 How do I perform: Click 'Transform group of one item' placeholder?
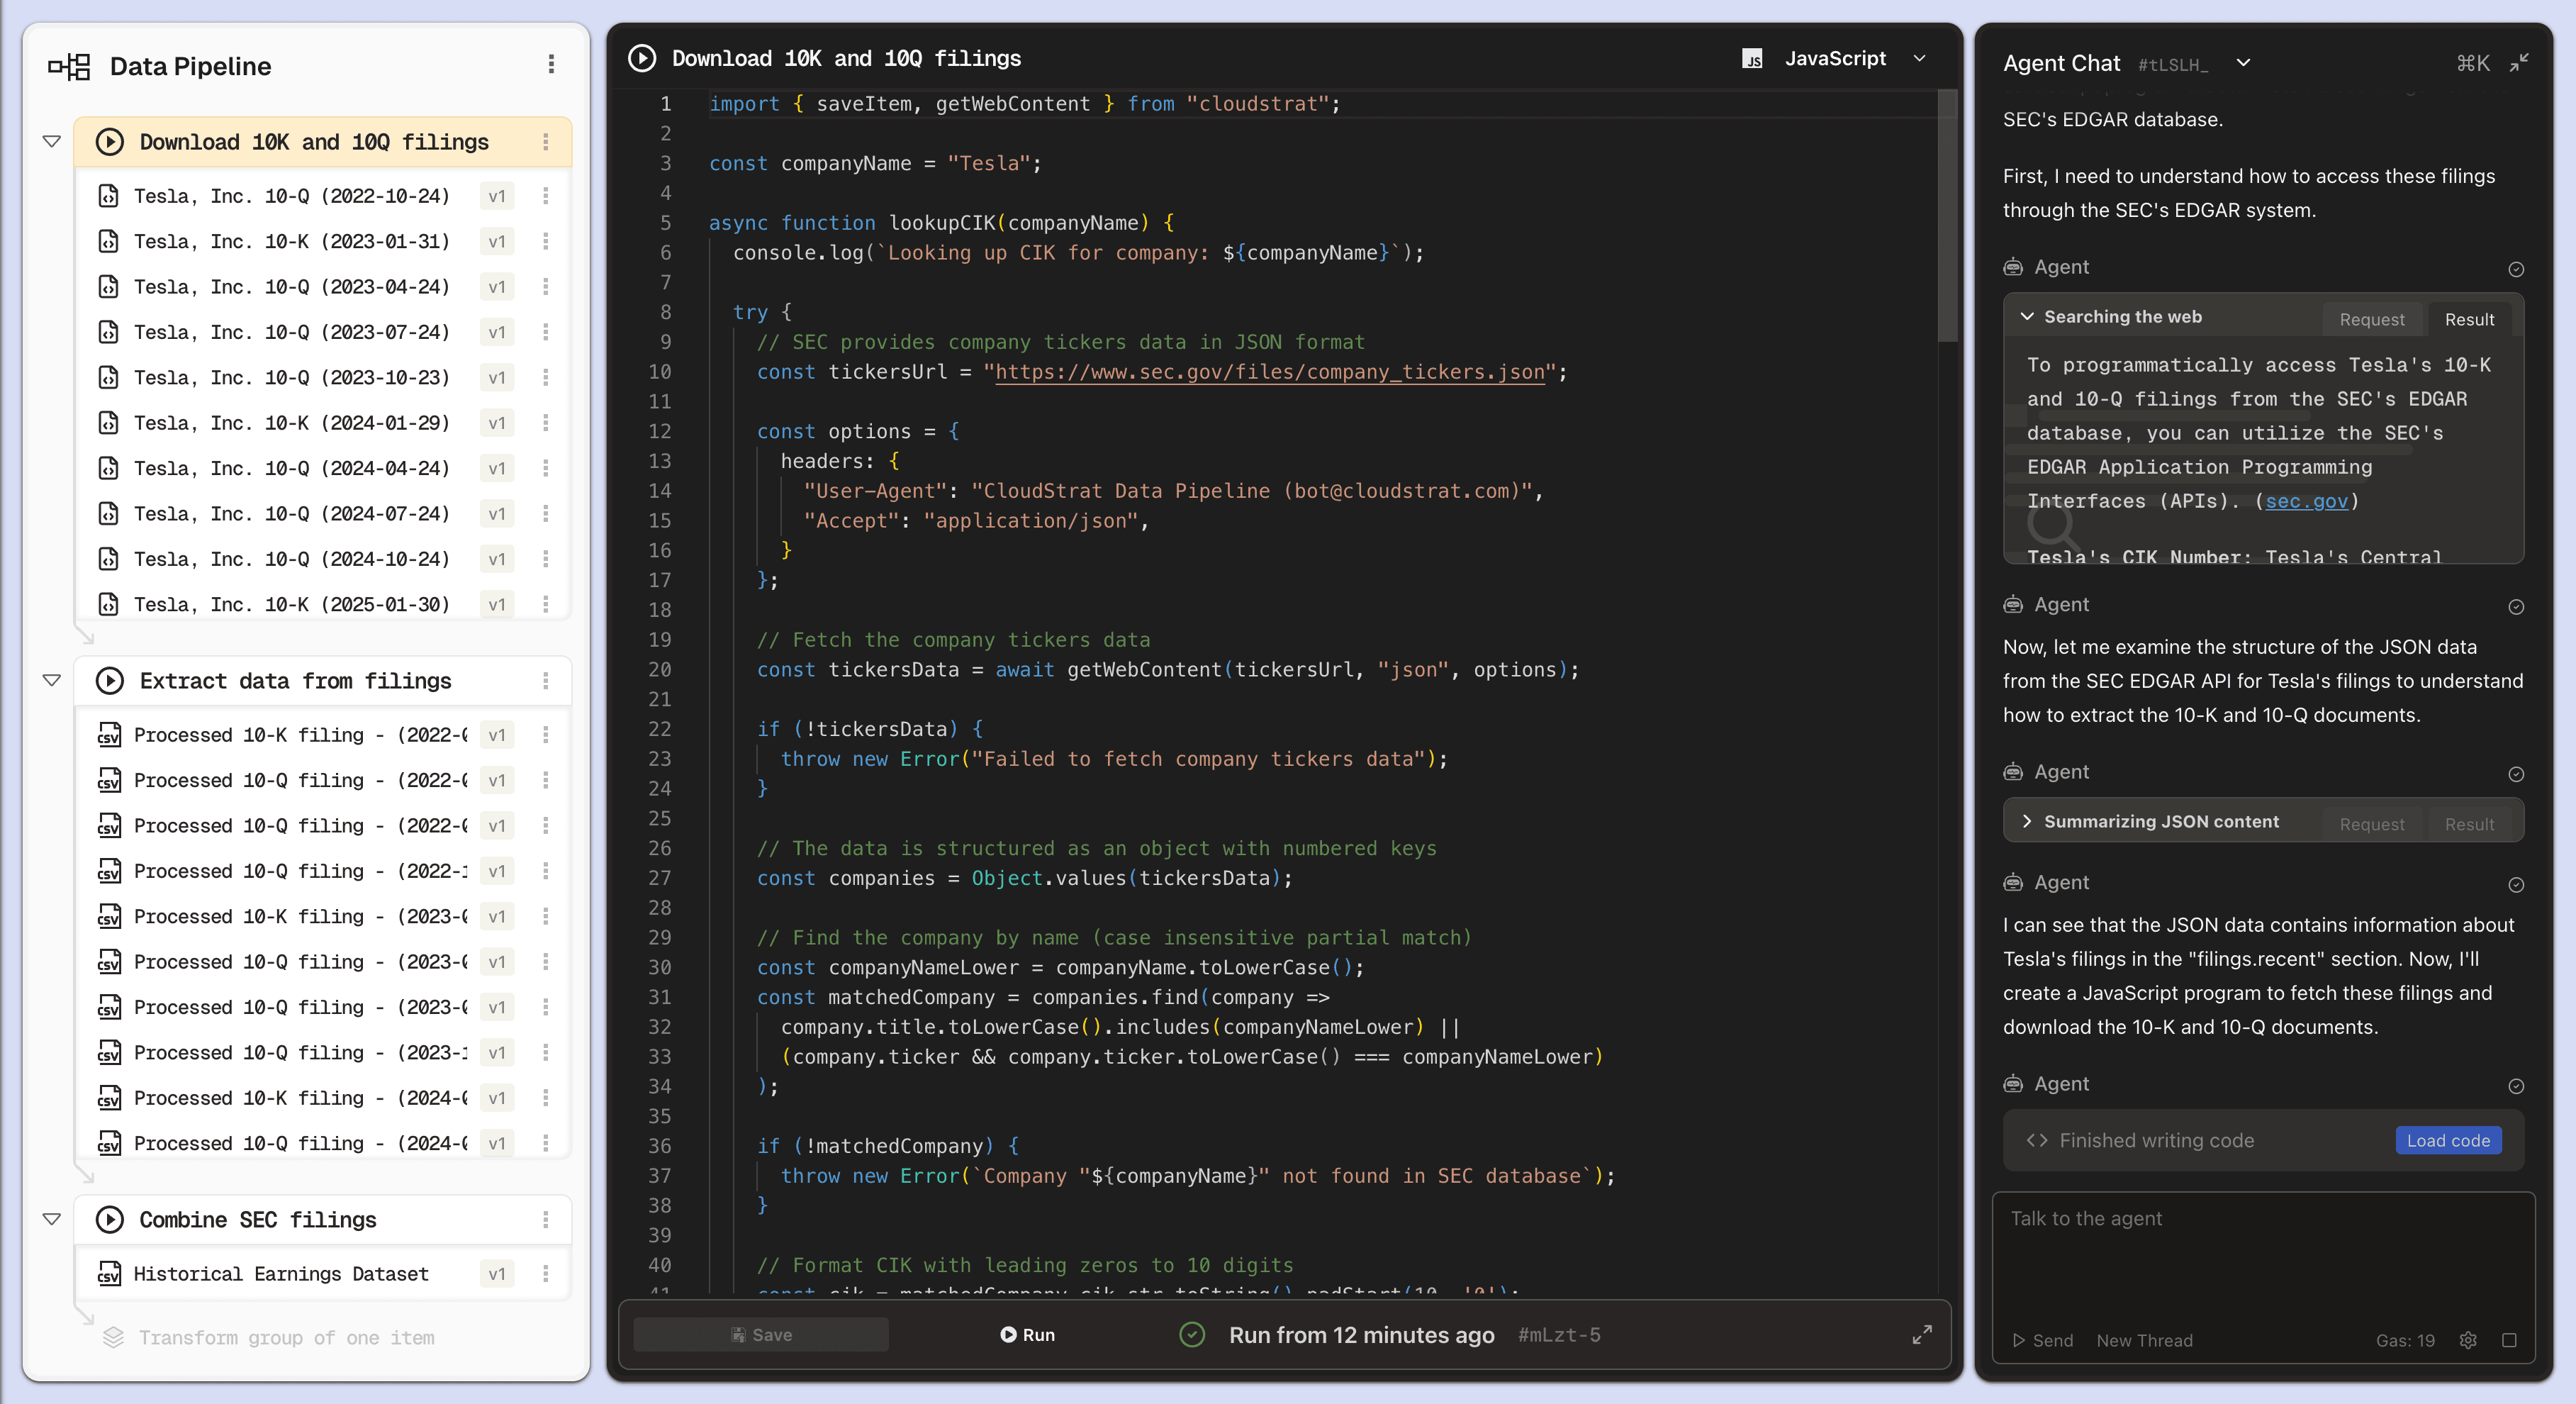[286, 1338]
